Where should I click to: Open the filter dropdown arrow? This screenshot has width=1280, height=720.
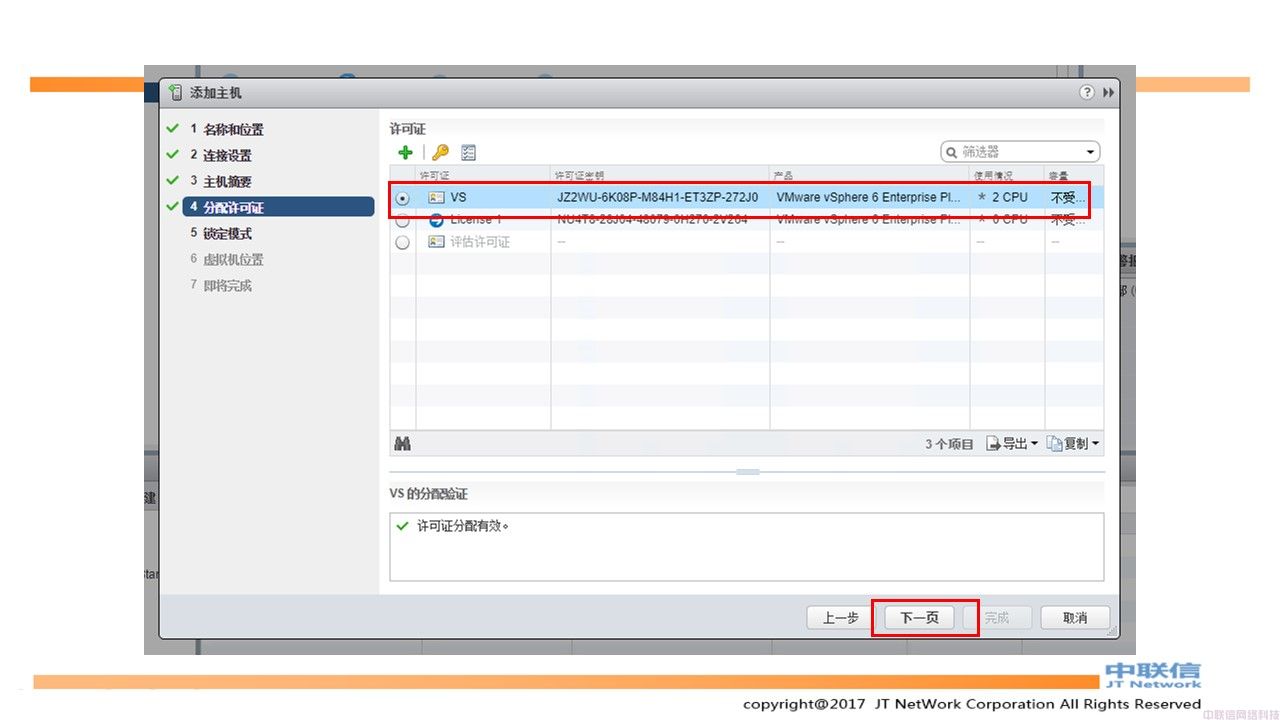tap(1090, 152)
